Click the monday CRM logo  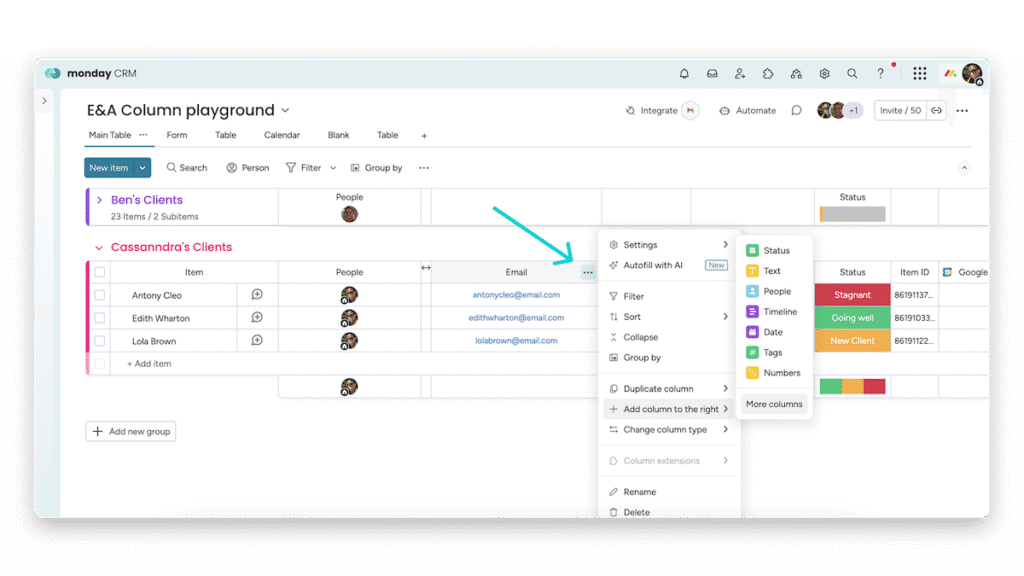91,73
